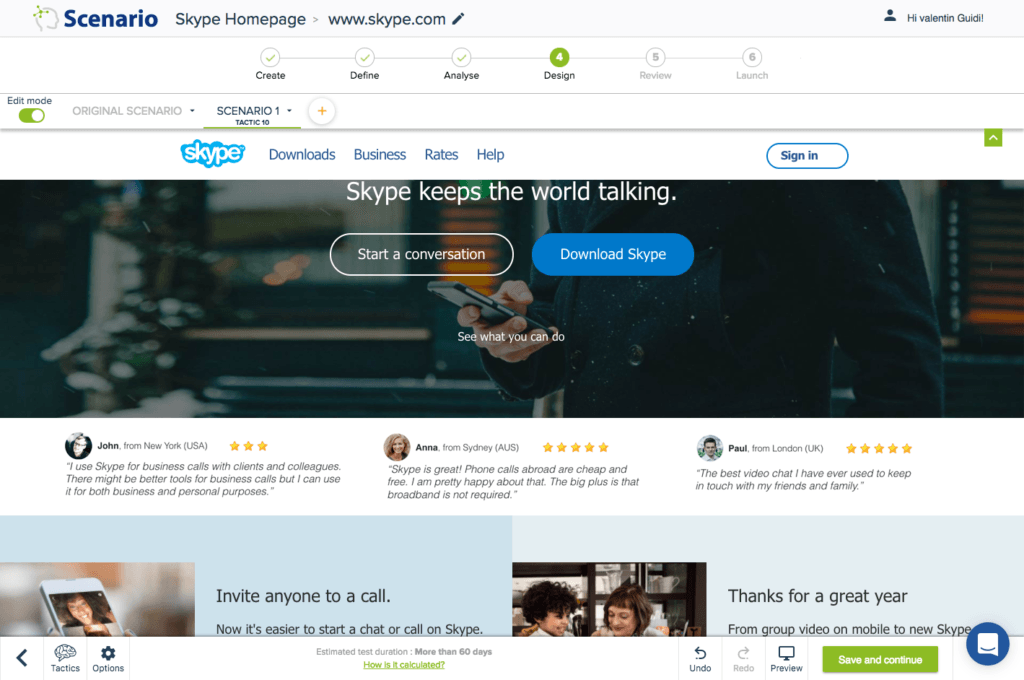Click the Create step checkmark circle
This screenshot has height=680, width=1024.
(270, 57)
